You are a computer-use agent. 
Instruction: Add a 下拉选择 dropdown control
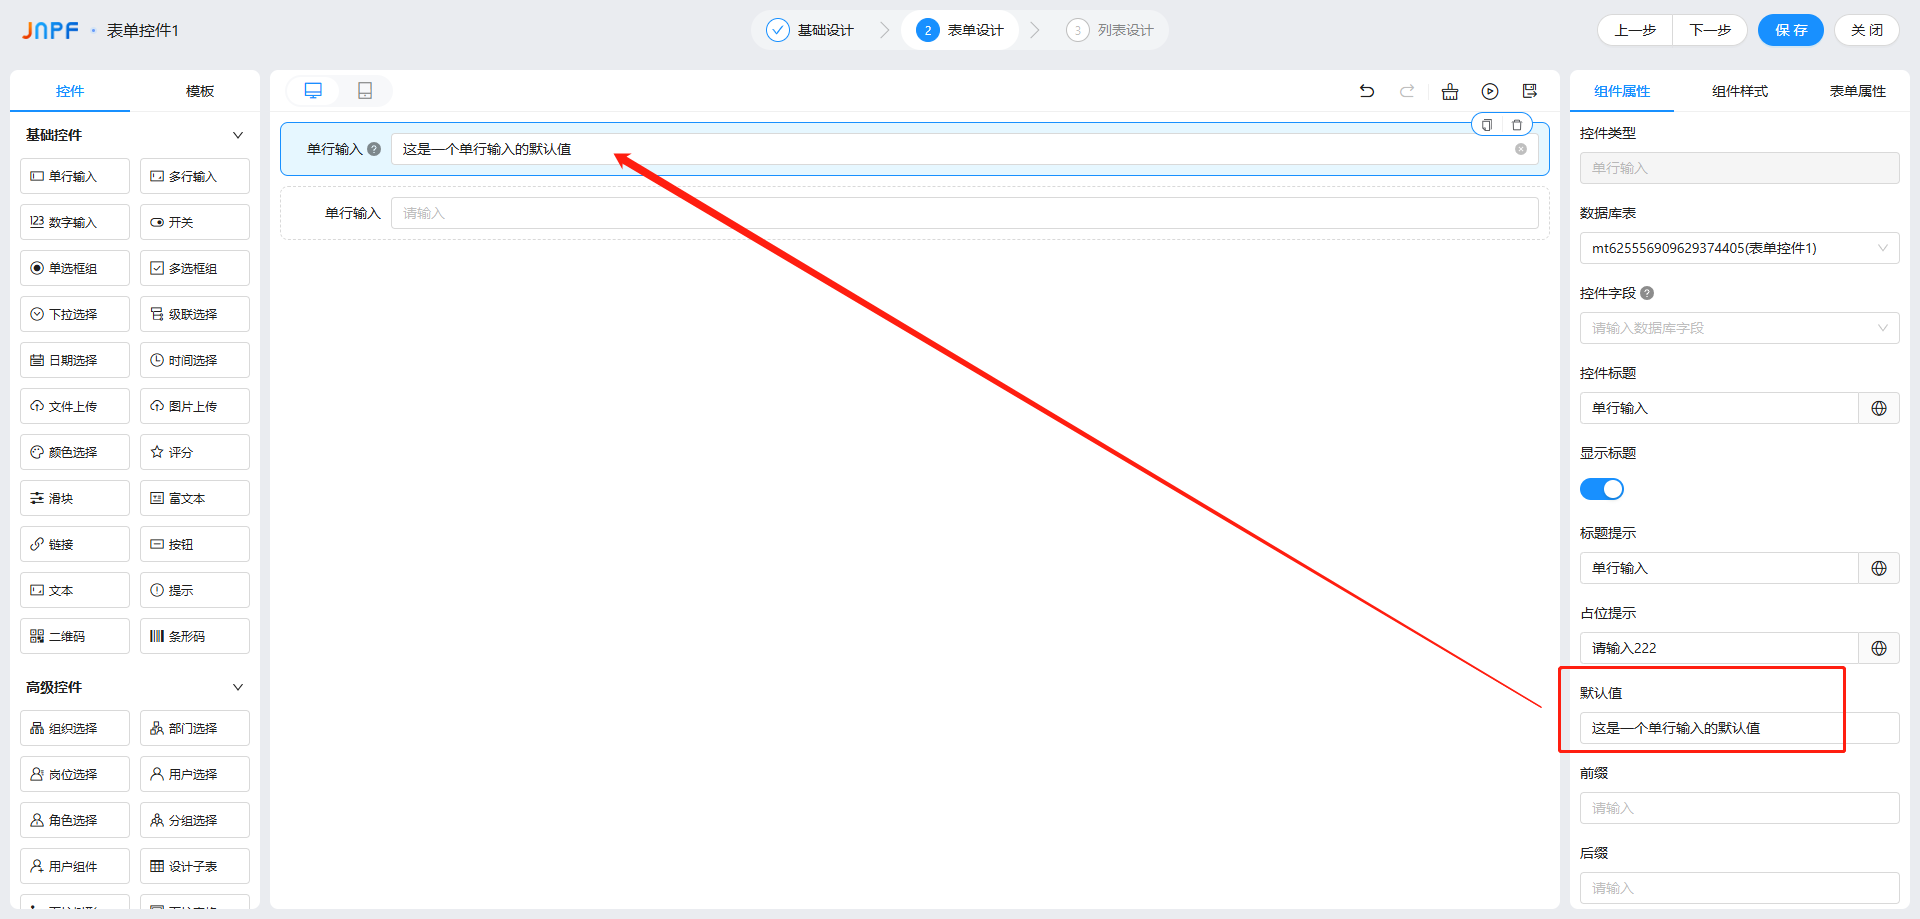pos(75,314)
